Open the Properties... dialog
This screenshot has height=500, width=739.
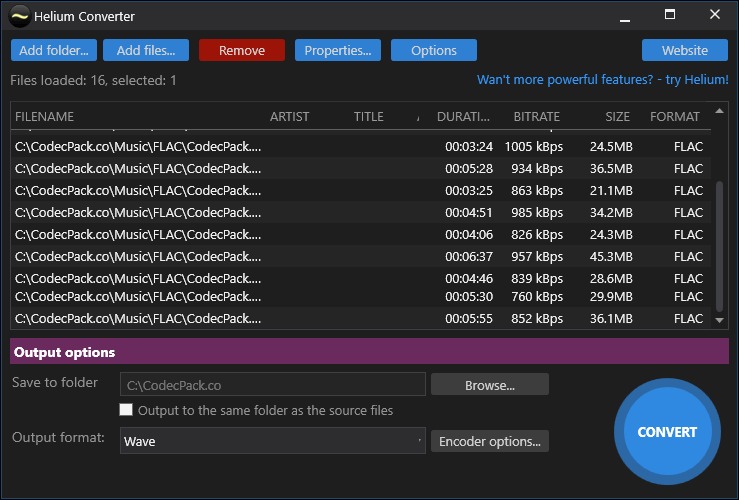tap(338, 50)
